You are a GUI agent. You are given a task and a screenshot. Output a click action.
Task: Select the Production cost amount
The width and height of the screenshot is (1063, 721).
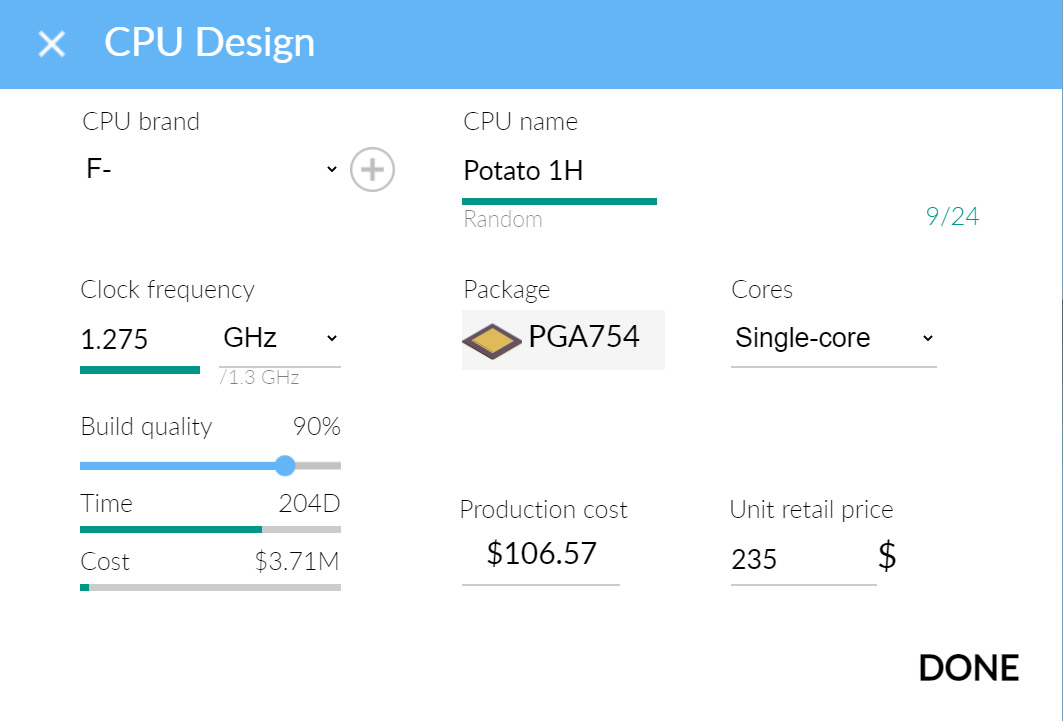coord(541,553)
